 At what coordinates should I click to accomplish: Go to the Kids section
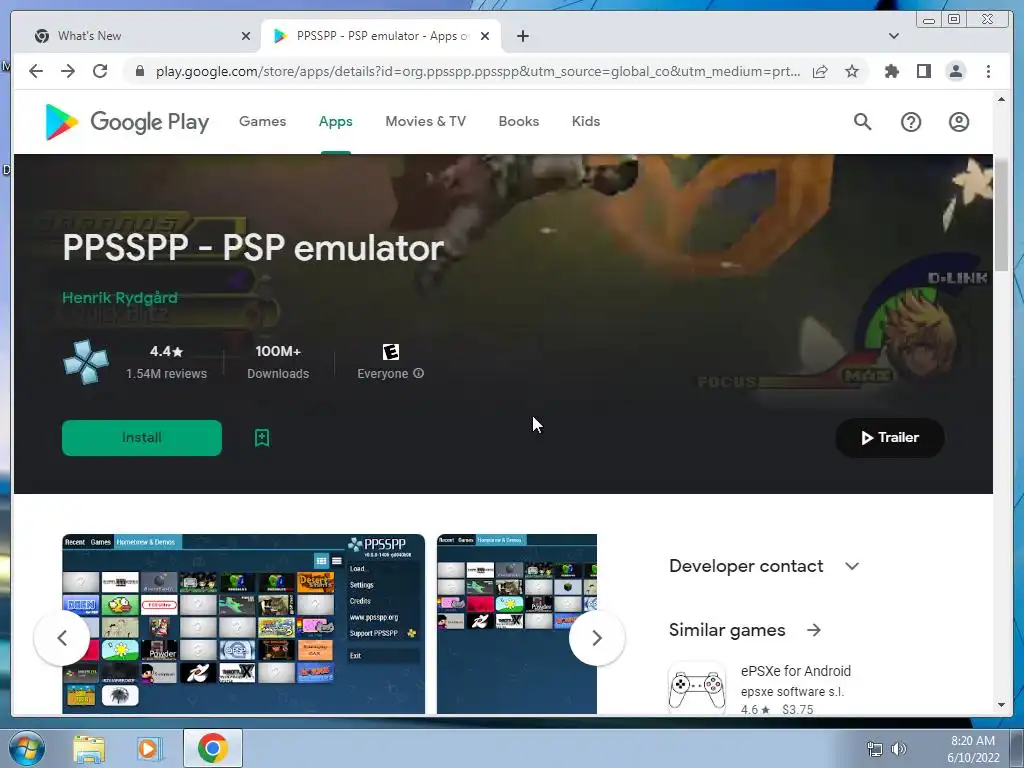click(586, 121)
